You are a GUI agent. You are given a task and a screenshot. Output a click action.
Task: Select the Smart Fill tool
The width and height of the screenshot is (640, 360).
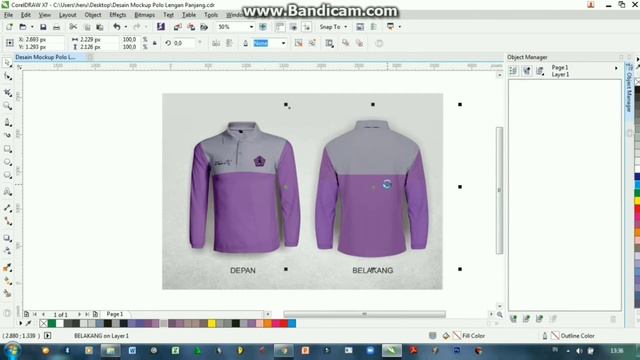click(x=7, y=293)
